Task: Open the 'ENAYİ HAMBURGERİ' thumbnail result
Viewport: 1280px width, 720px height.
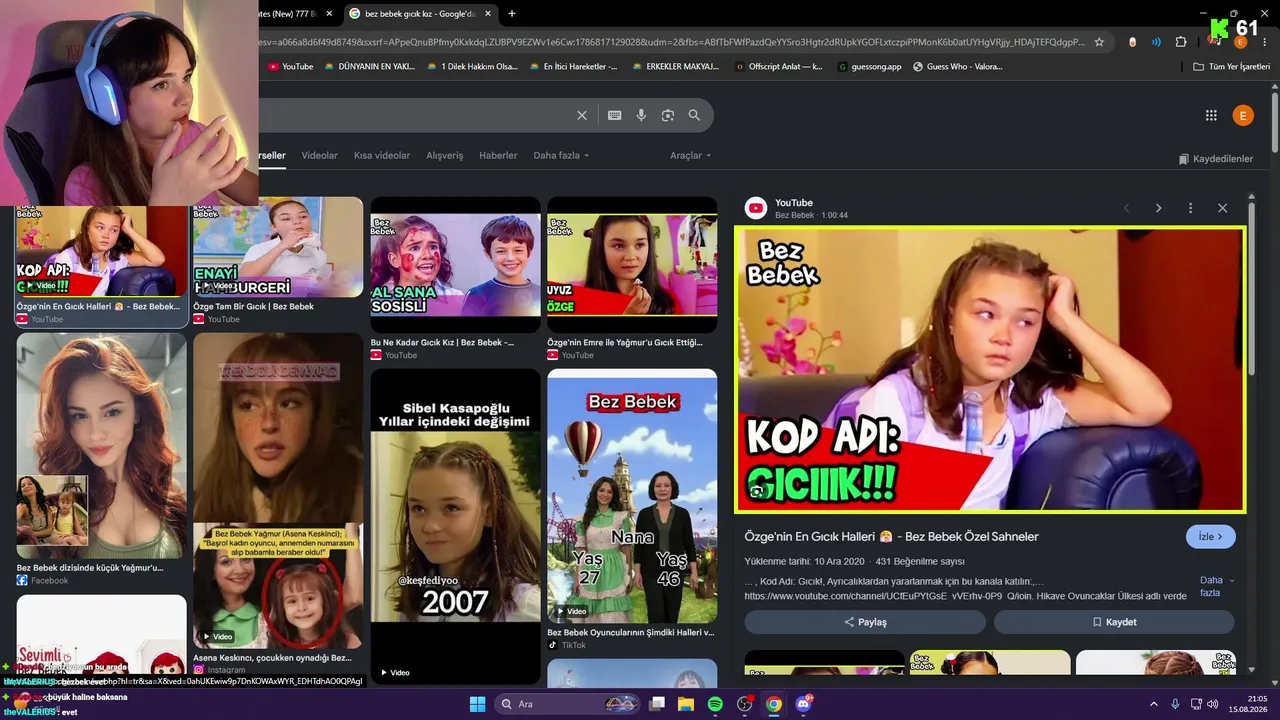Action: click(278, 247)
